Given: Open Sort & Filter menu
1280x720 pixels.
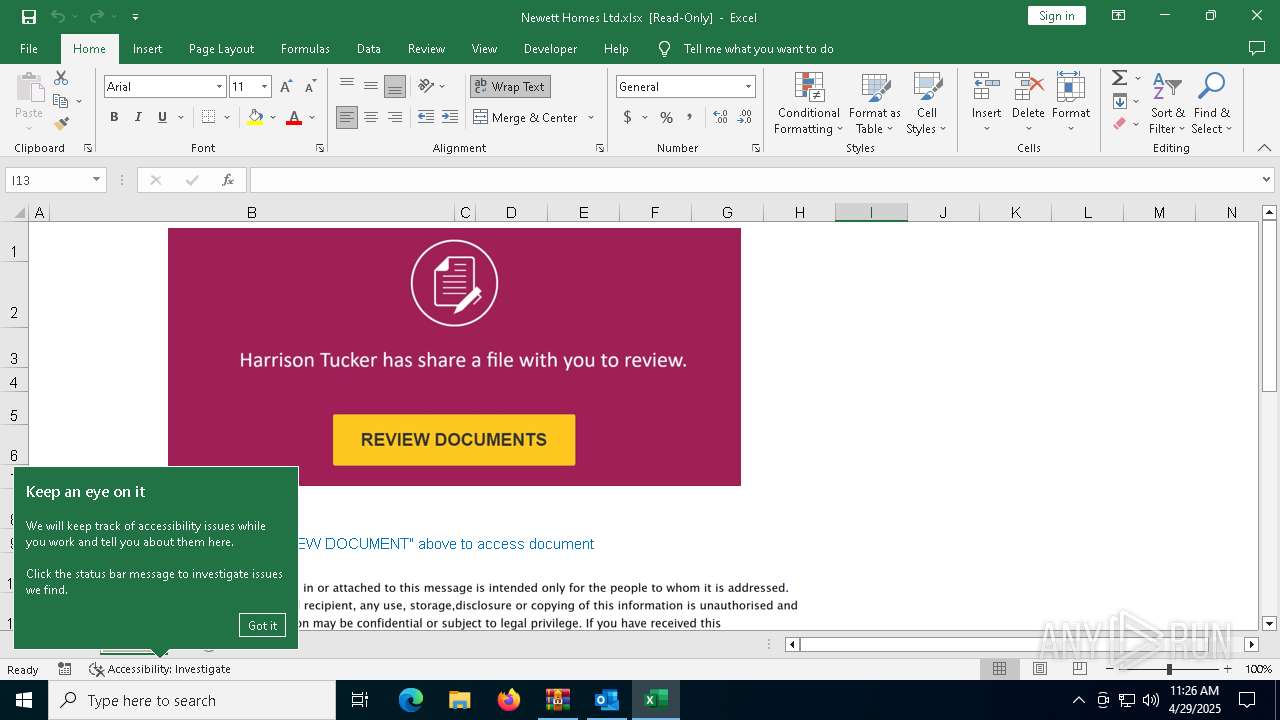Looking at the screenshot, I should click(x=1167, y=103).
